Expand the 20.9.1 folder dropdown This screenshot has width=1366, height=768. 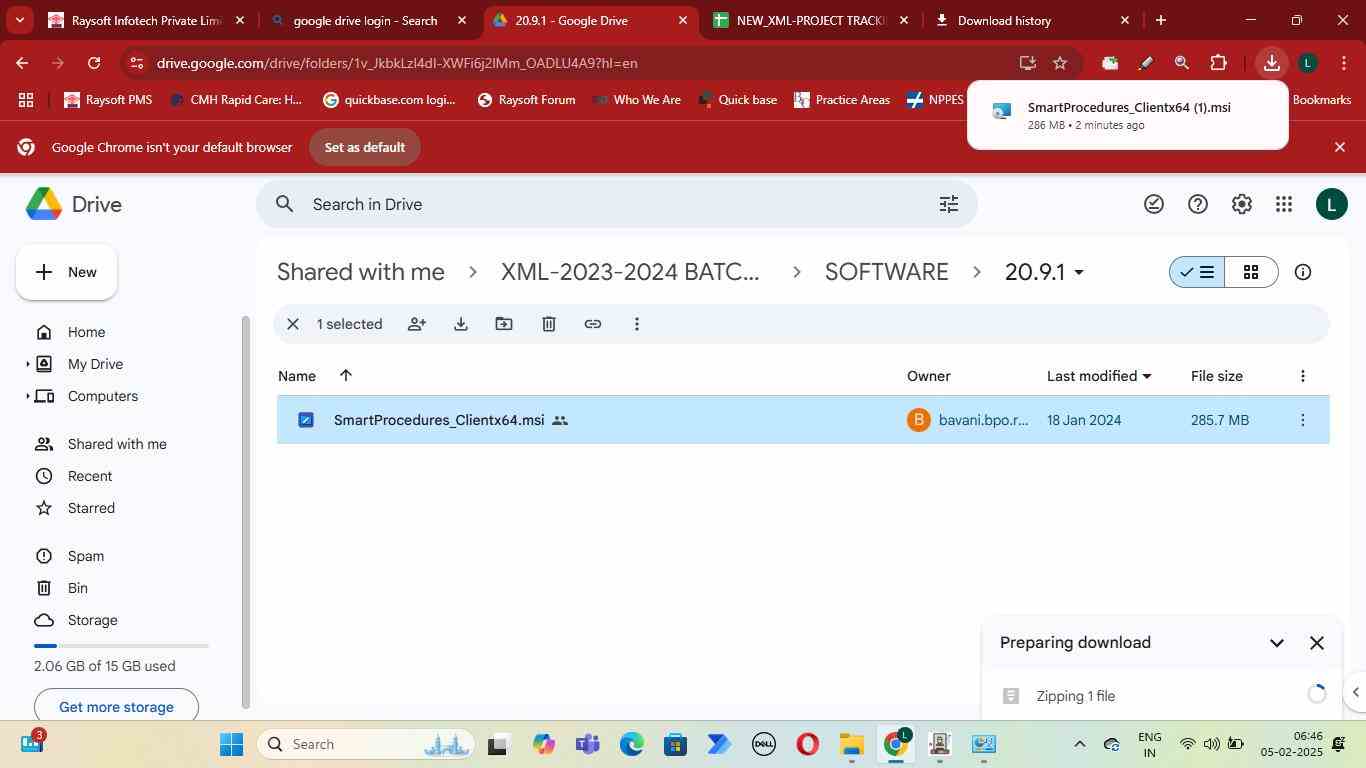(x=1078, y=272)
